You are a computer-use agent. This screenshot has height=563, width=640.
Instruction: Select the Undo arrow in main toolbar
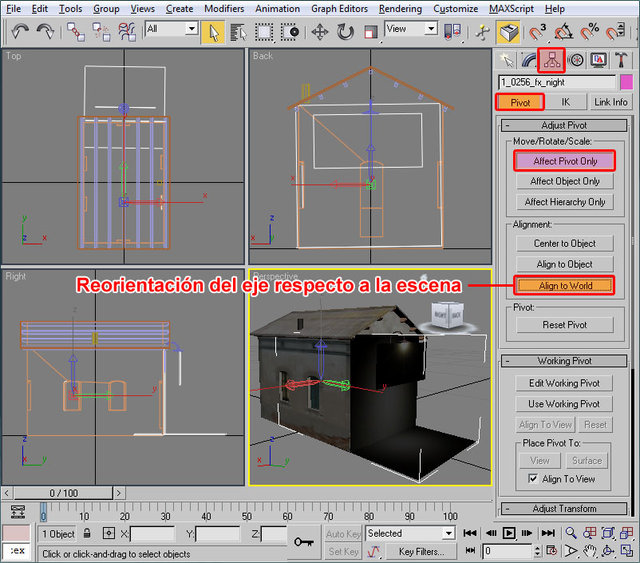pyautogui.click(x=19, y=32)
